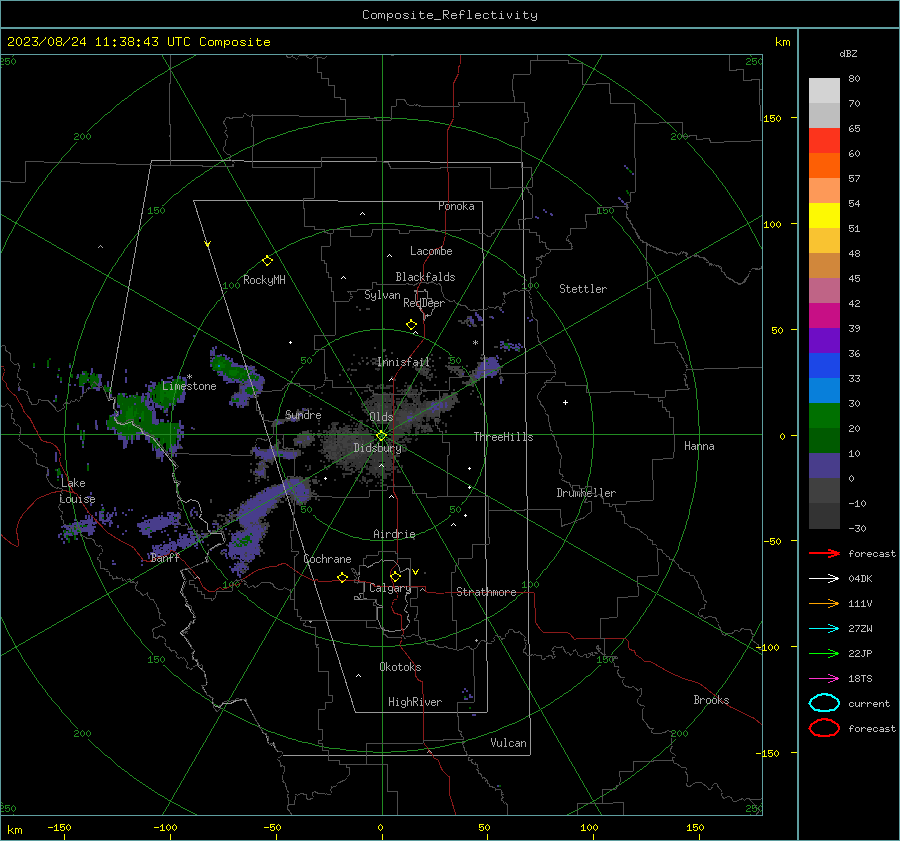Click the yellow diamond marker below RedDeer
Image resolution: width=900 pixels, height=841 pixels.
[x=411, y=325]
